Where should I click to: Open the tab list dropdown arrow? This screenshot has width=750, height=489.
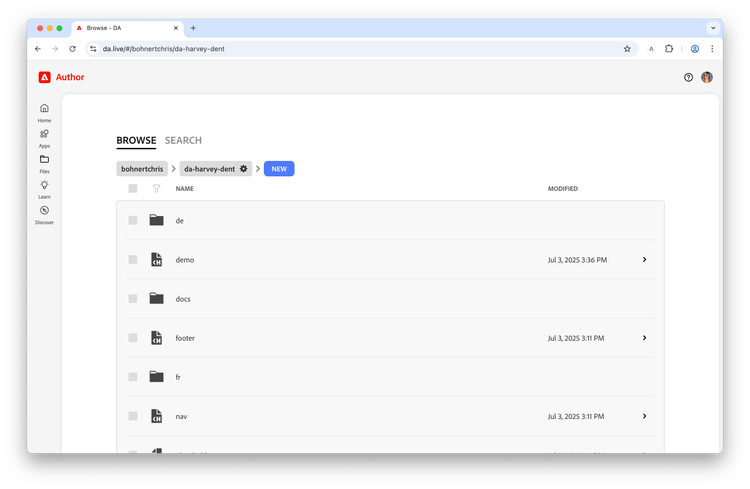(x=713, y=28)
